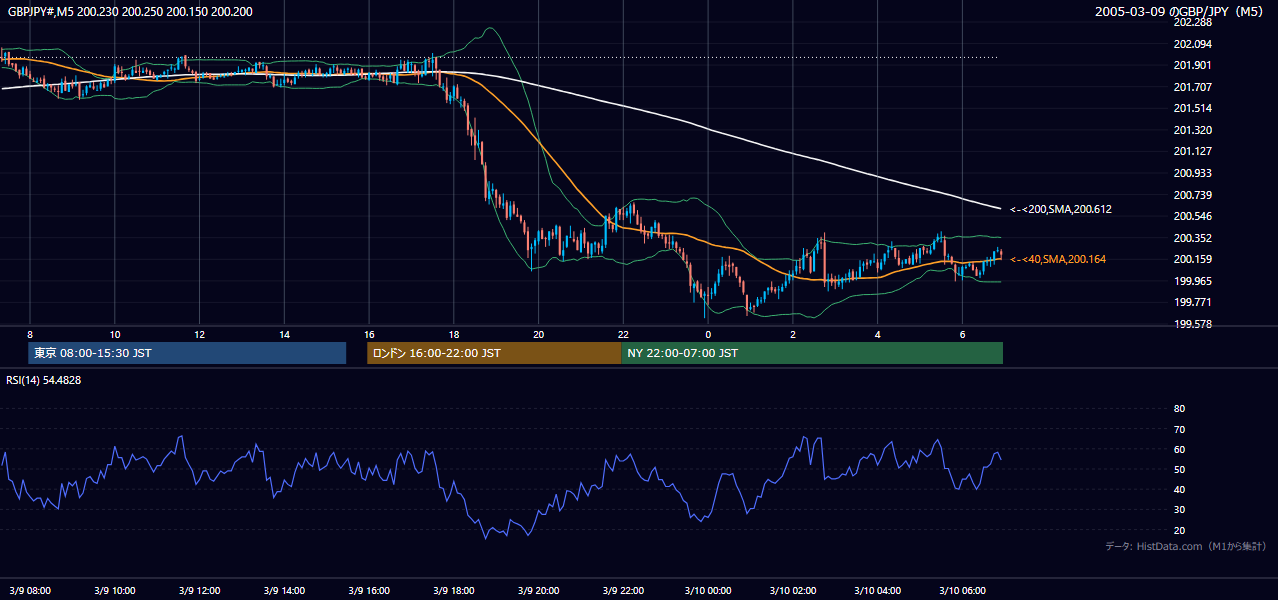Click the orange 40,SMA,200.164 label
1278x600 pixels.
point(1058,260)
